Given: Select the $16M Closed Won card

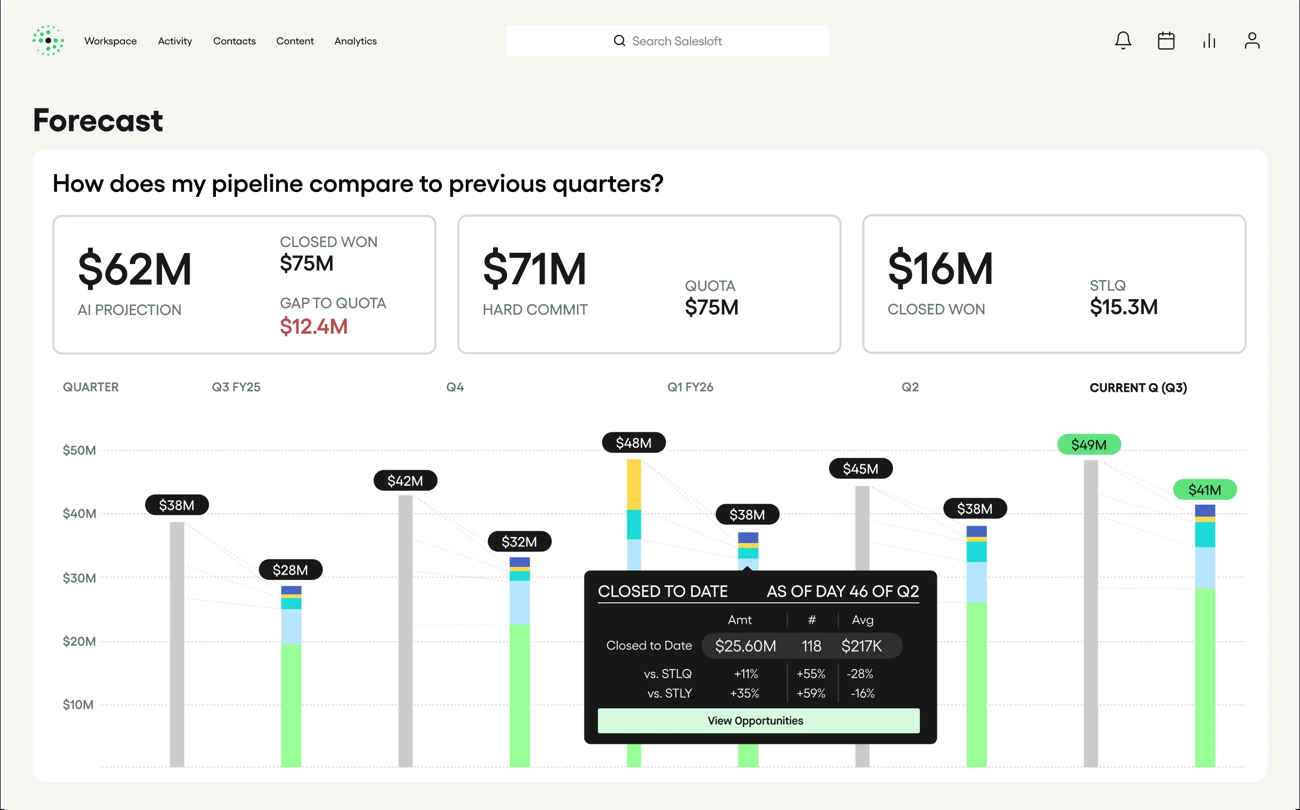Looking at the screenshot, I should pyautogui.click(x=1054, y=285).
